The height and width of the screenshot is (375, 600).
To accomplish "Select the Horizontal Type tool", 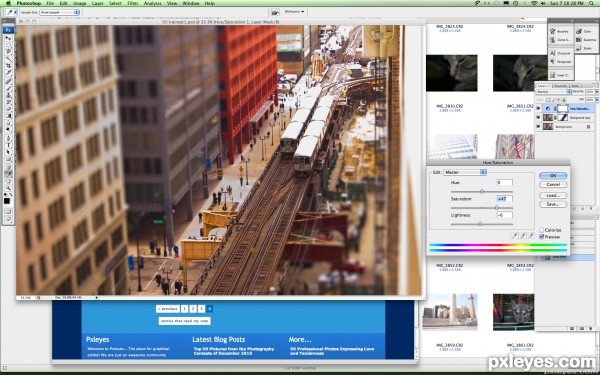I will (8, 145).
